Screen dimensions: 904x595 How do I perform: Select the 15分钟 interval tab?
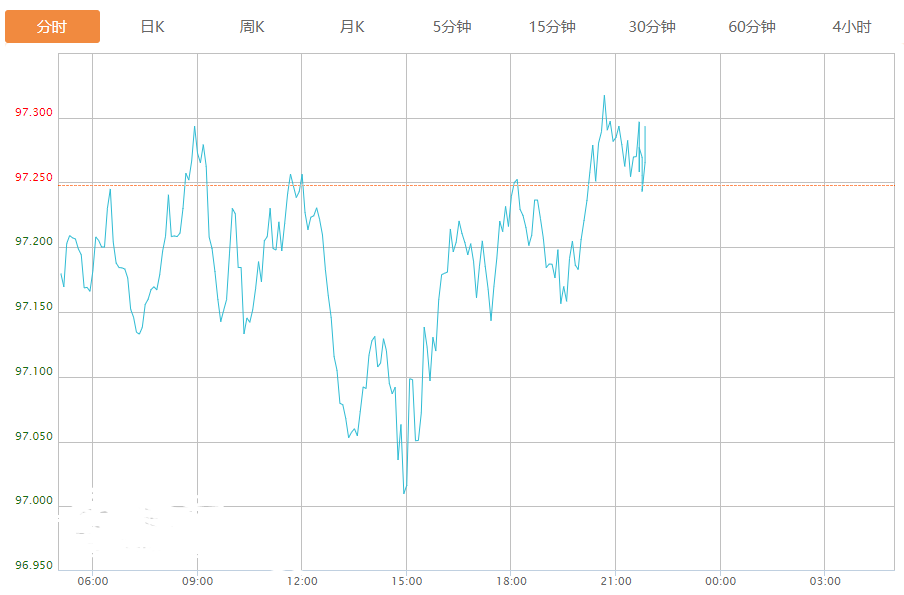point(552,27)
